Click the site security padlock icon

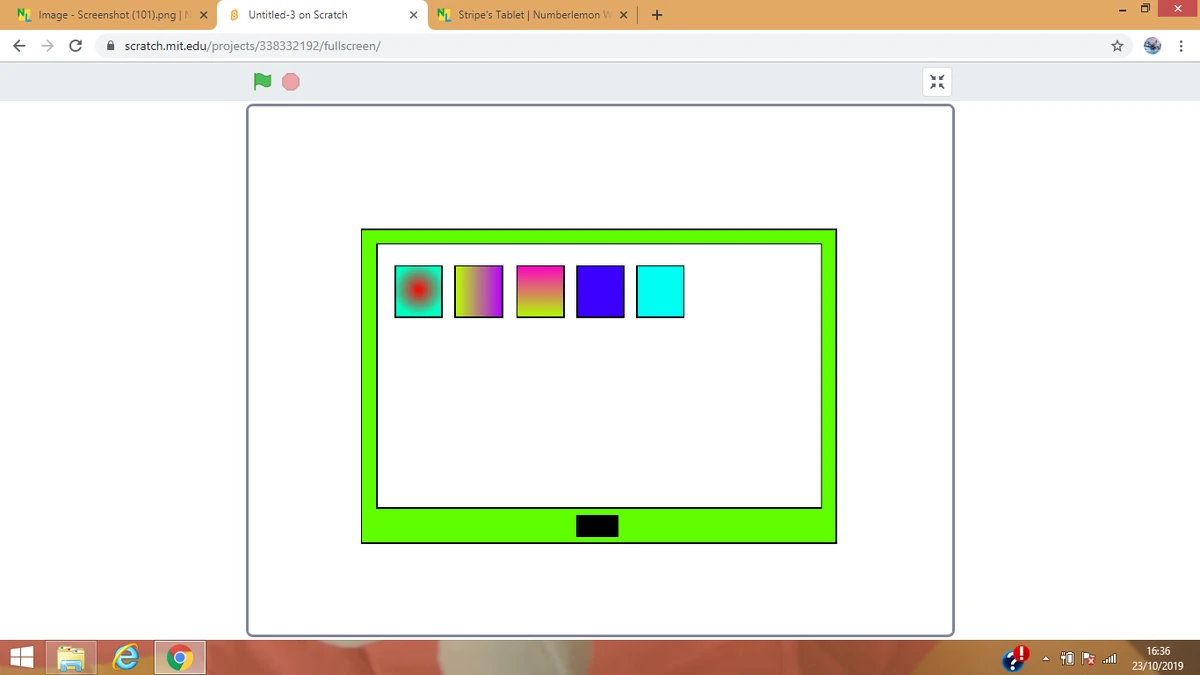click(x=110, y=45)
